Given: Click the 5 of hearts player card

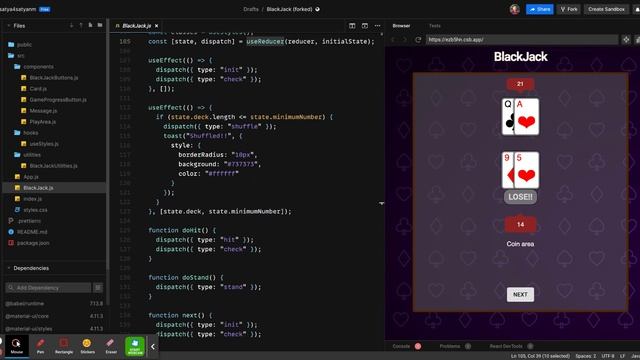Looking at the screenshot, I should pos(527,170).
